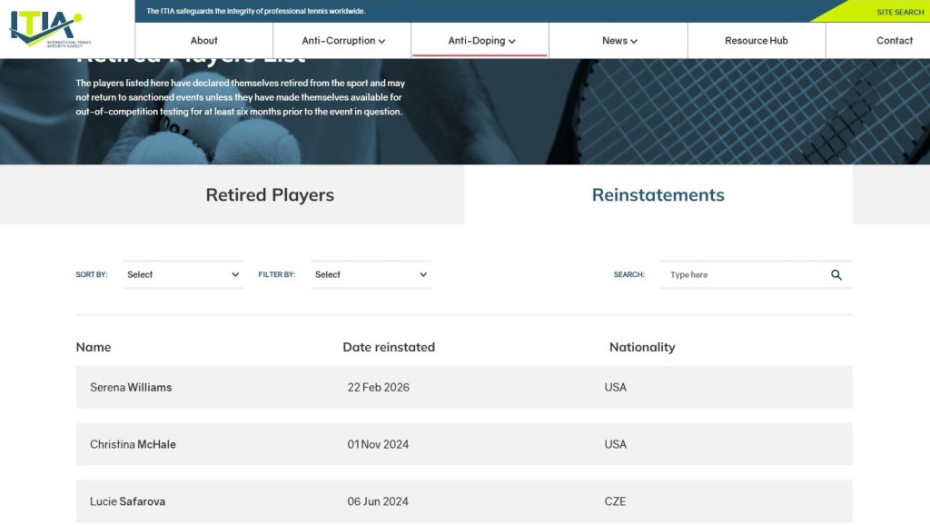Screen dimensions: 930x525
Task: Expand the News dropdown menu
Action: 619,41
